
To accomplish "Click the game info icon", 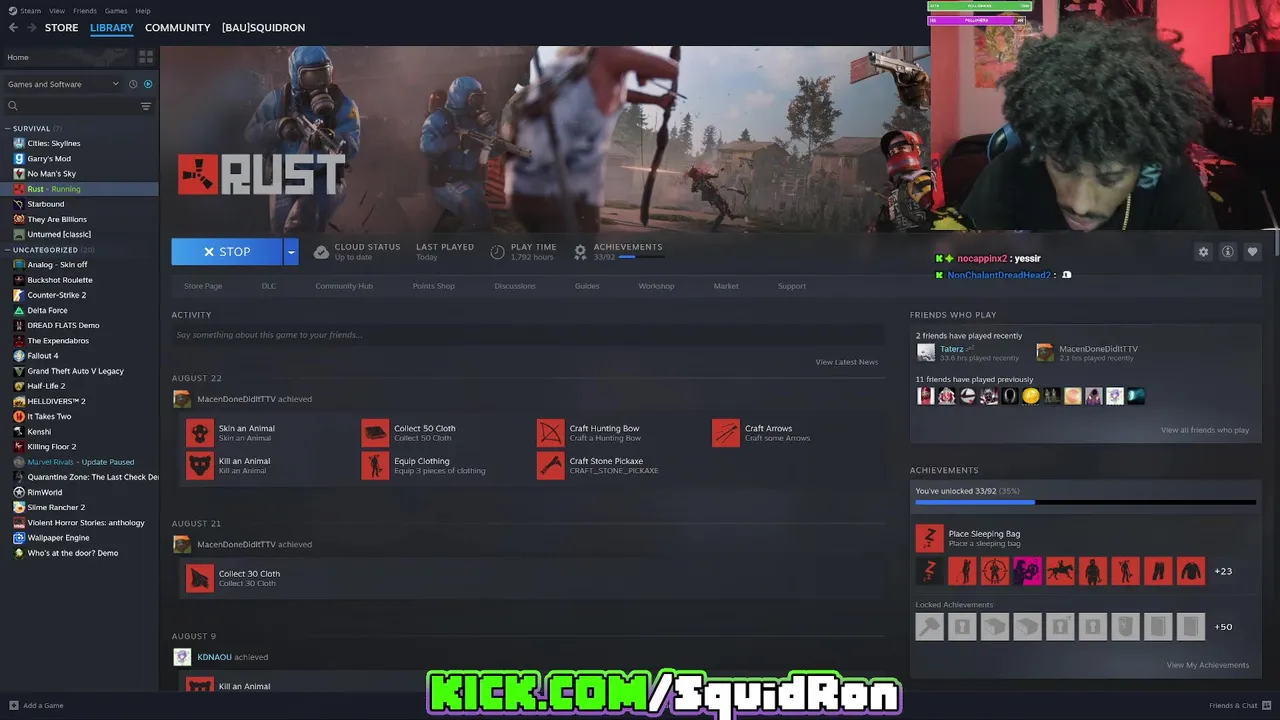I will pyautogui.click(x=1228, y=252).
